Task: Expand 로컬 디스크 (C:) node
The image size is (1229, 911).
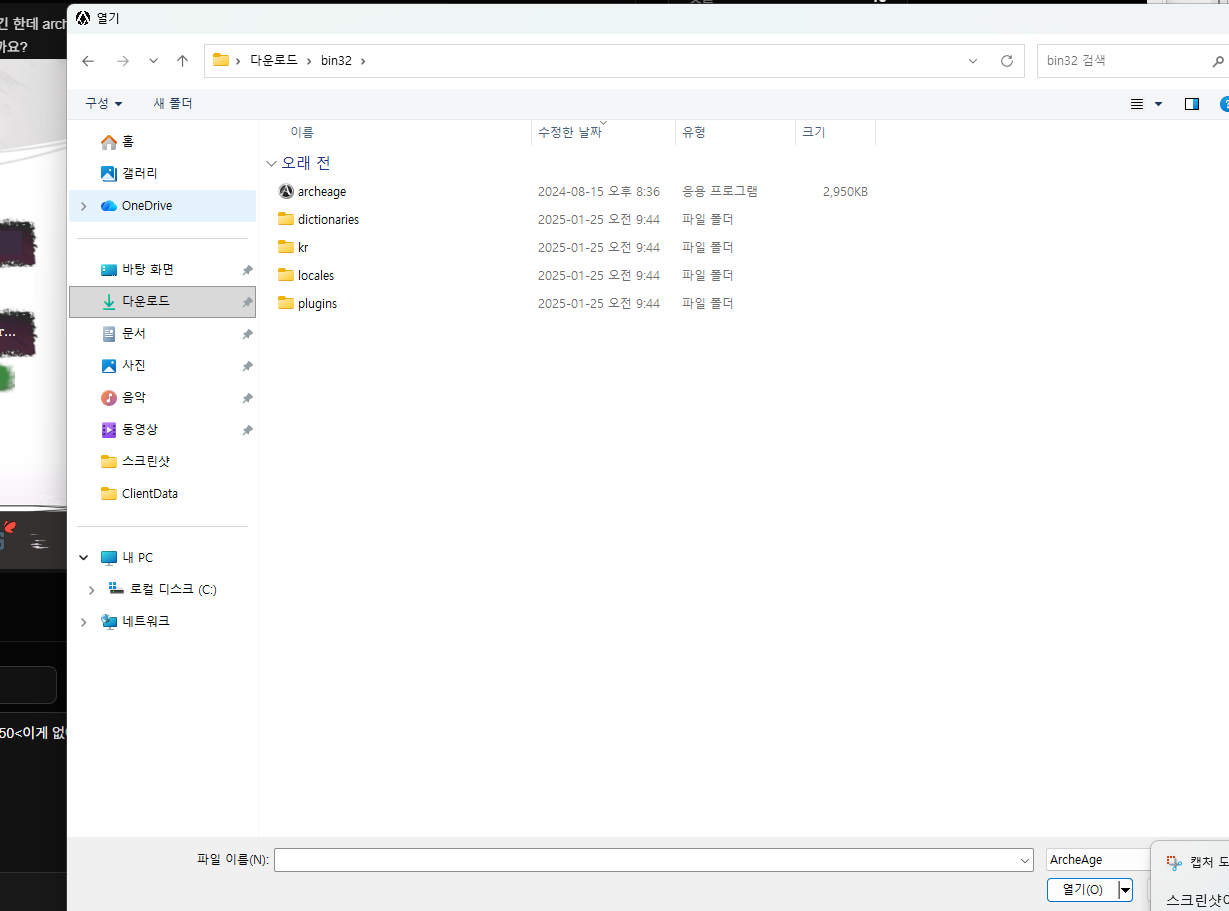Action: pos(91,590)
